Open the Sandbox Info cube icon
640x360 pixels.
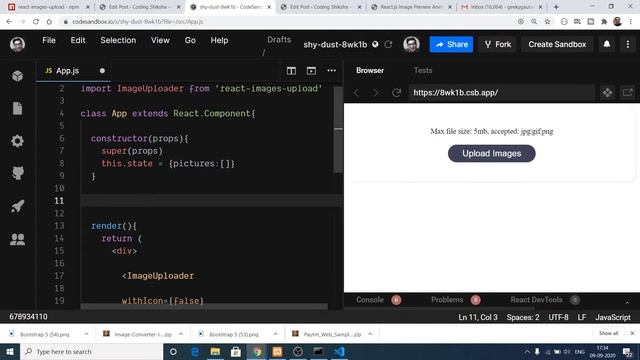click(x=17, y=76)
